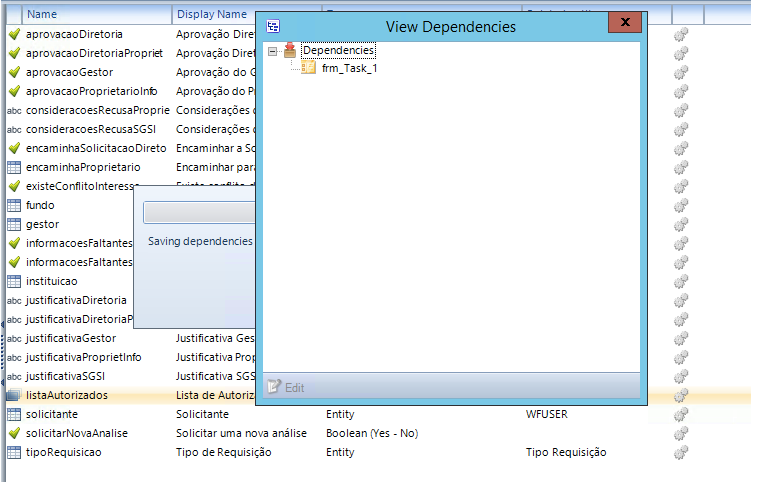757x491 pixels.
Task: Click the 'Boolean (Yes - No)' type cell
Action: point(372,434)
